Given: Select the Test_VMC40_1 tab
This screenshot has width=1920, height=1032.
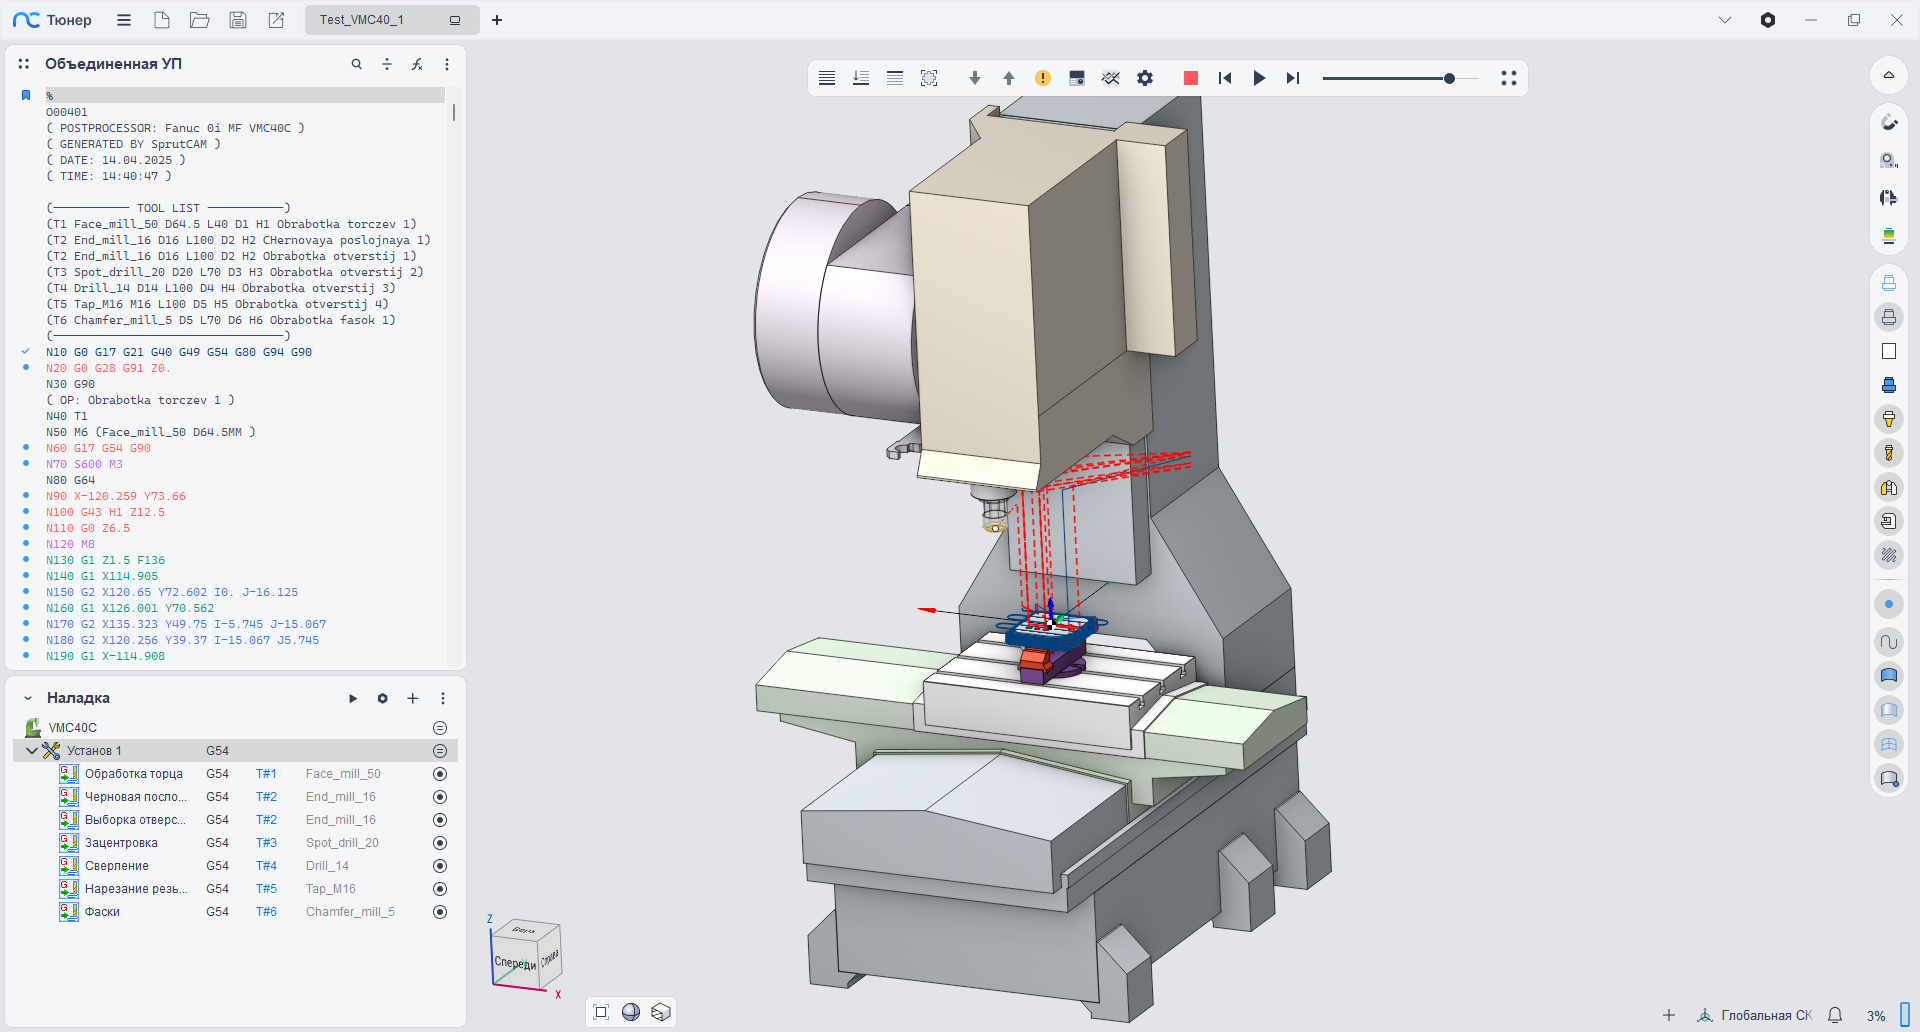Looking at the screenshot, I should [x=362, y=20].
